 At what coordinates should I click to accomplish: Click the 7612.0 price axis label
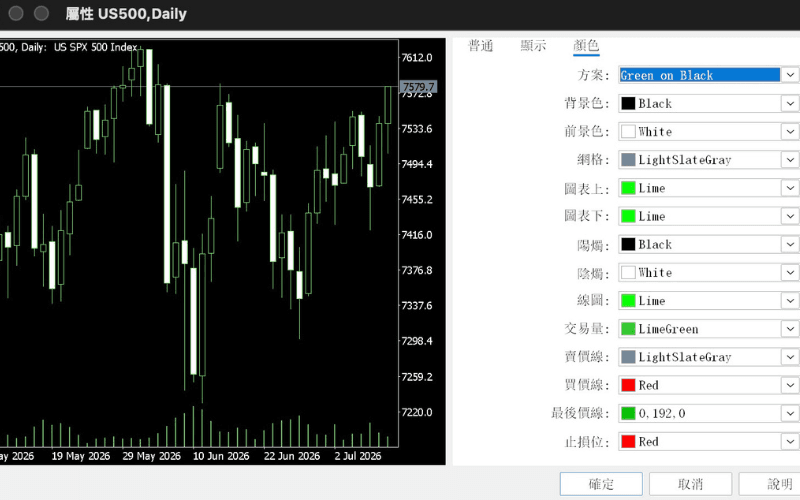pos(417,58)
